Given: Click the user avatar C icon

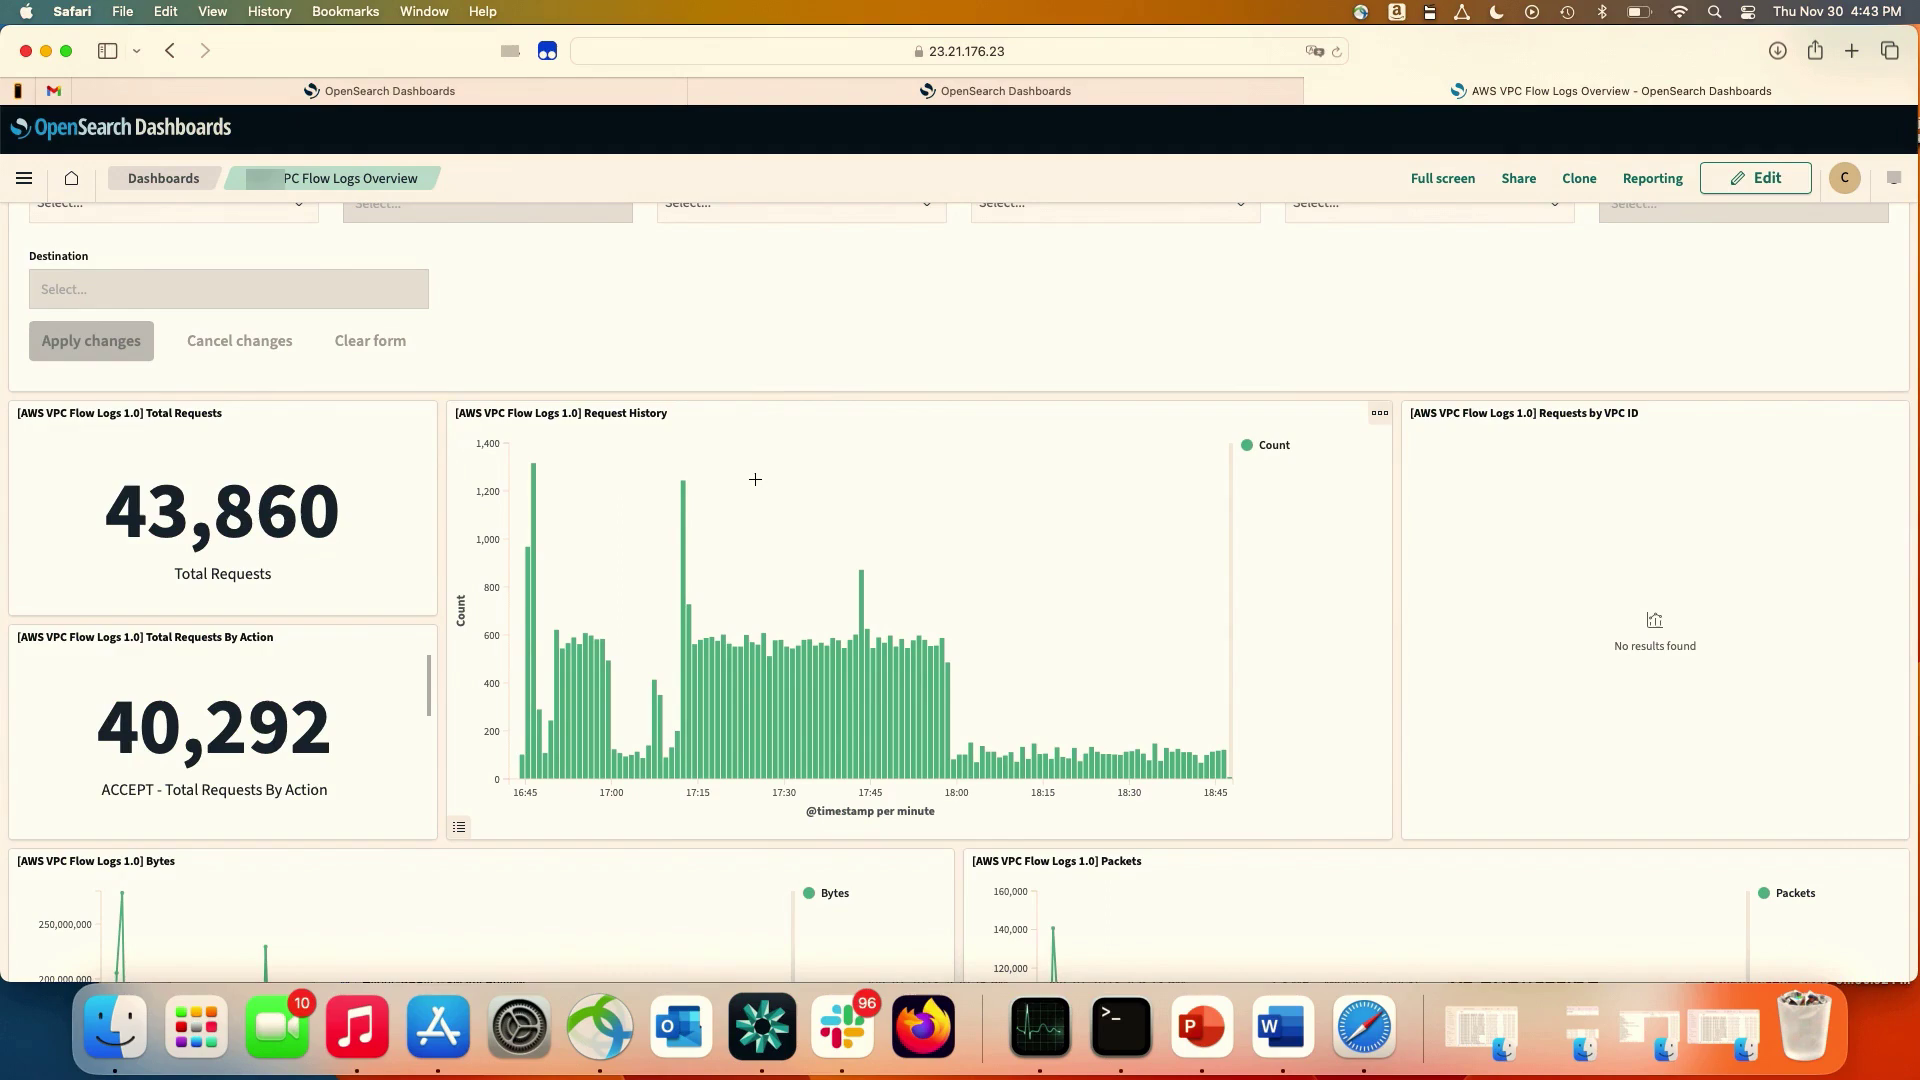Looking at the screenshot, I should tap(1844, 178).
